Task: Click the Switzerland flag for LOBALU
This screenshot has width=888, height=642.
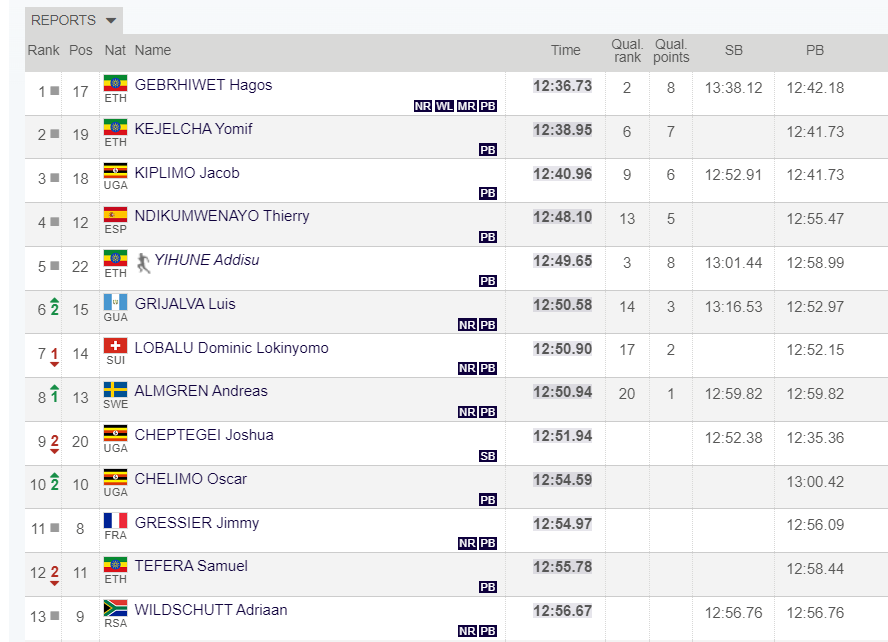Action: click(116, 346)
